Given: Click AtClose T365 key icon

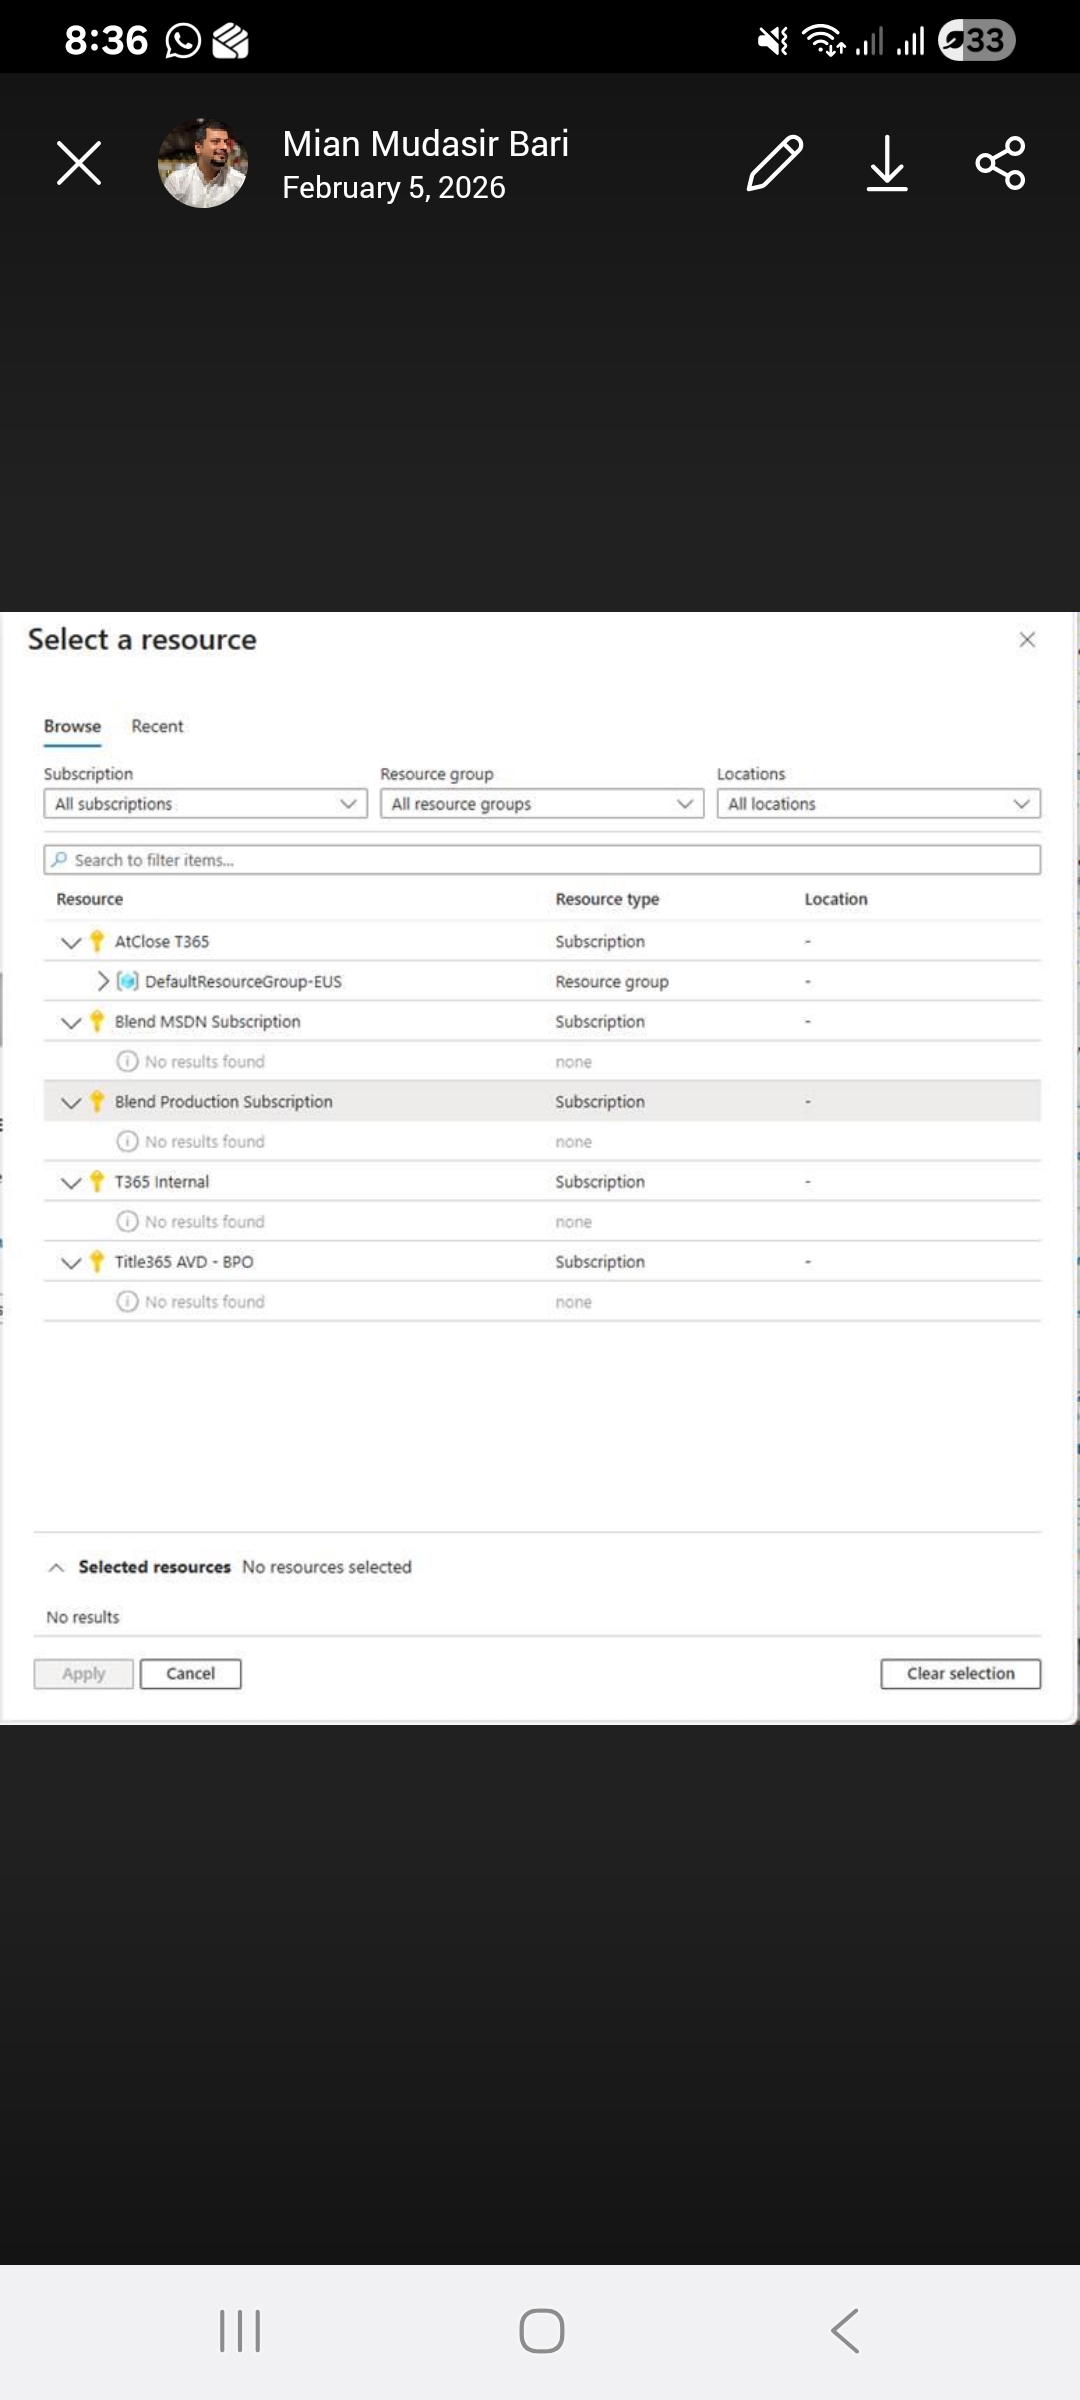Looking at the screenshot, I should click(97, 941).
